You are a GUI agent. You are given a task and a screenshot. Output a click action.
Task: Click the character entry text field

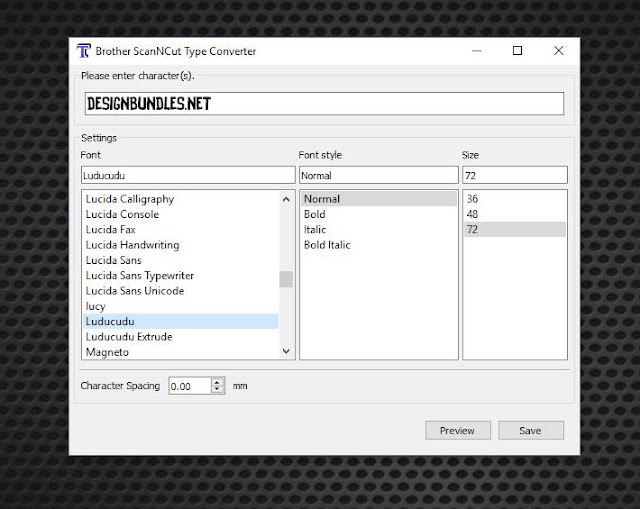[324, 104]
